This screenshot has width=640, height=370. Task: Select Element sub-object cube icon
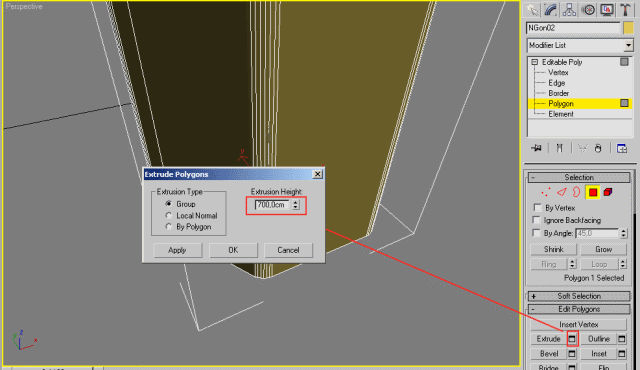[608, 192]
